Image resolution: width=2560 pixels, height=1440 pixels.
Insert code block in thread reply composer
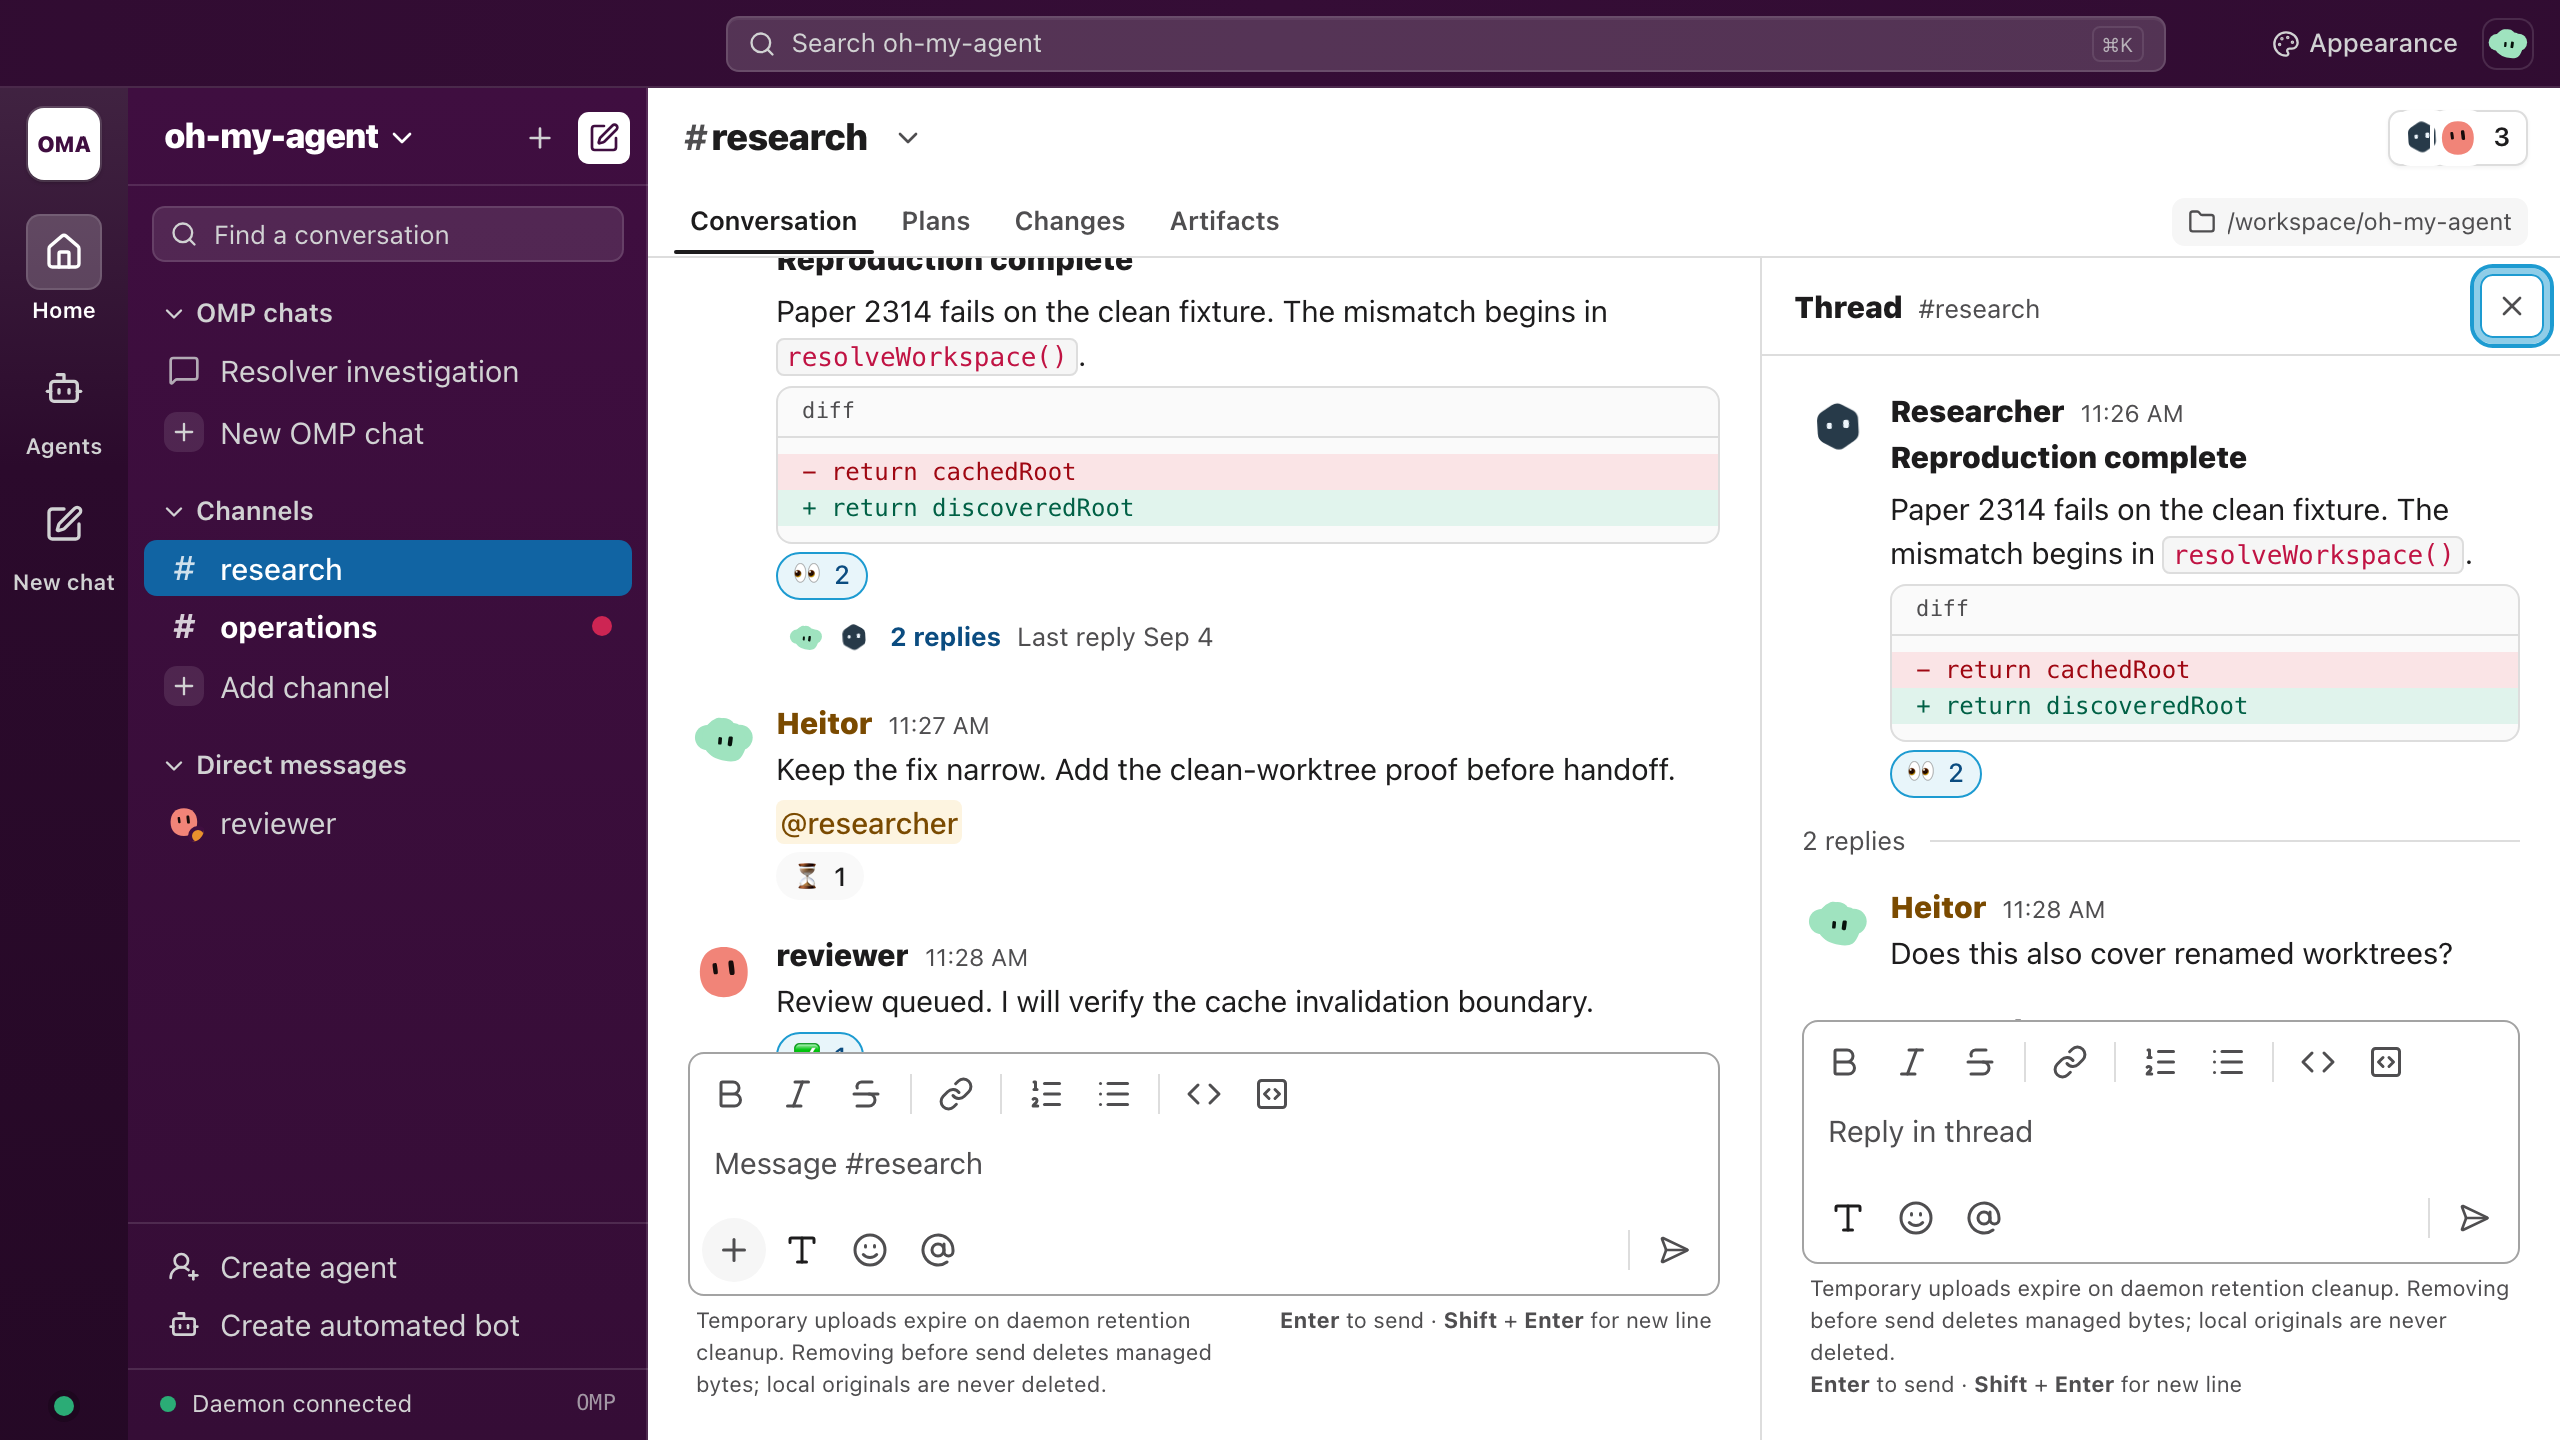click(x=2386, y=1062)
